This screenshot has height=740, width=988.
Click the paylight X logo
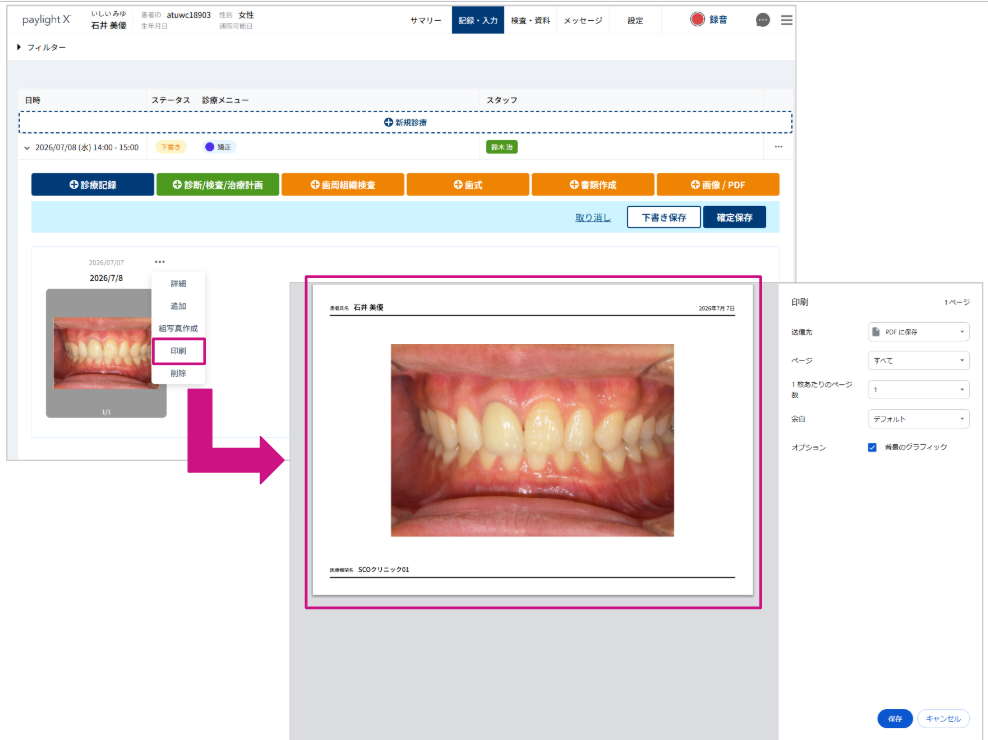coord(46,20)
